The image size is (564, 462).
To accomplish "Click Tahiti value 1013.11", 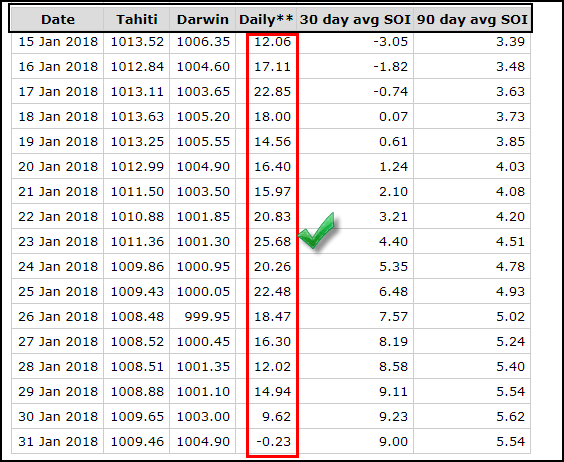I will coord(137,91).
